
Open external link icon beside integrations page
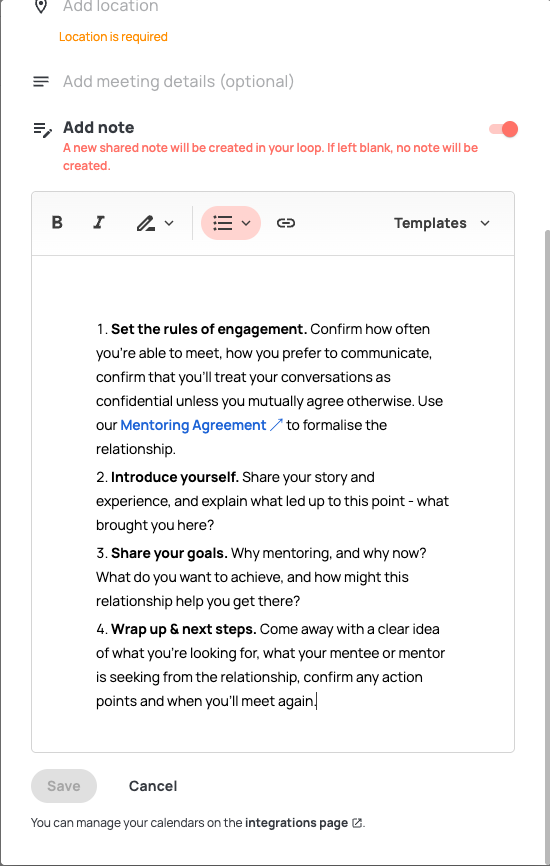[357, 823]
